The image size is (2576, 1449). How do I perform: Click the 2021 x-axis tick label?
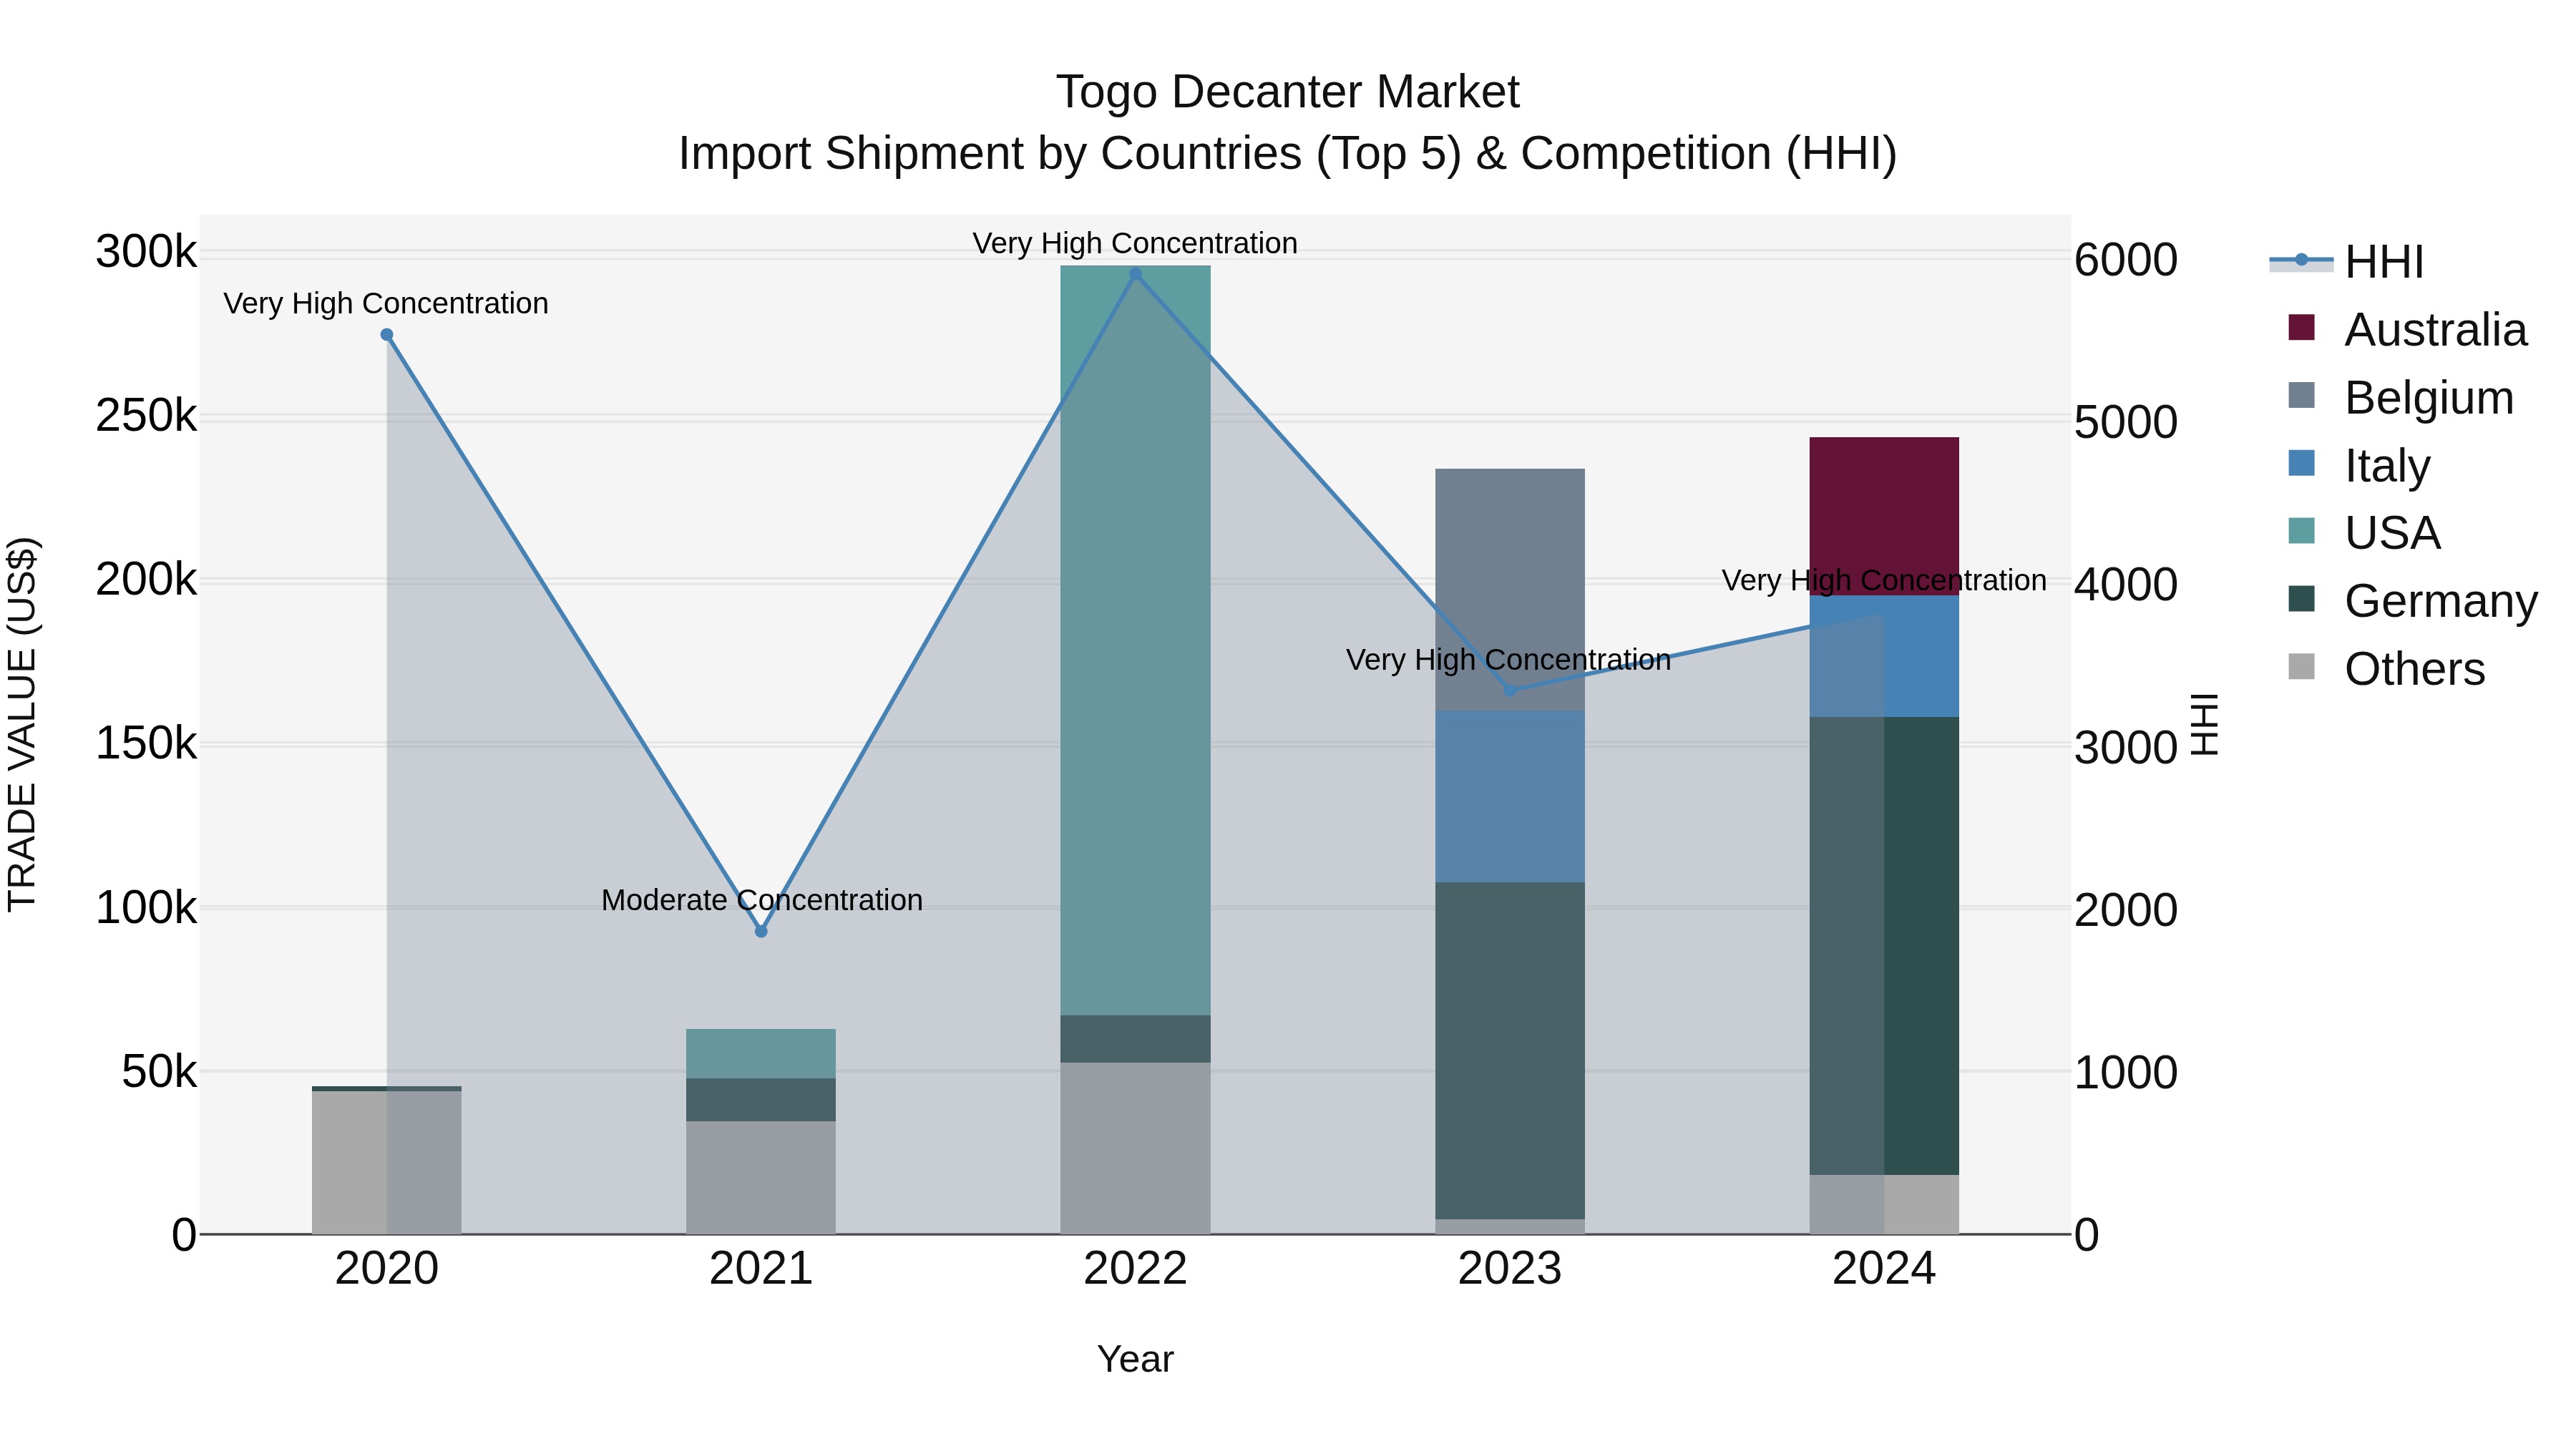761,1269
